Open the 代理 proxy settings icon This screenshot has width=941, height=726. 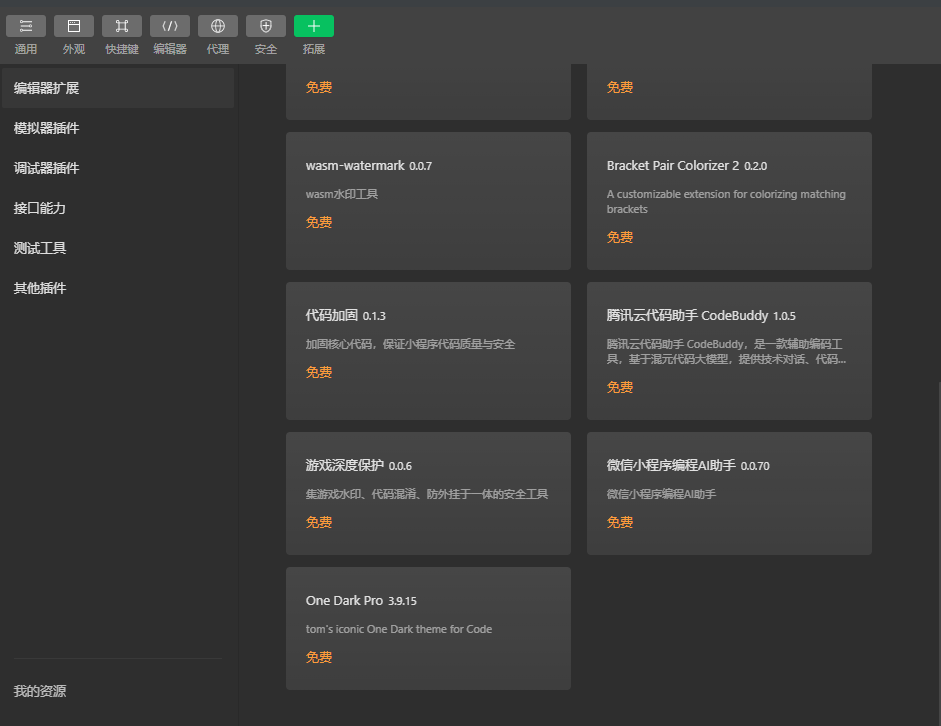click(218, 26)
